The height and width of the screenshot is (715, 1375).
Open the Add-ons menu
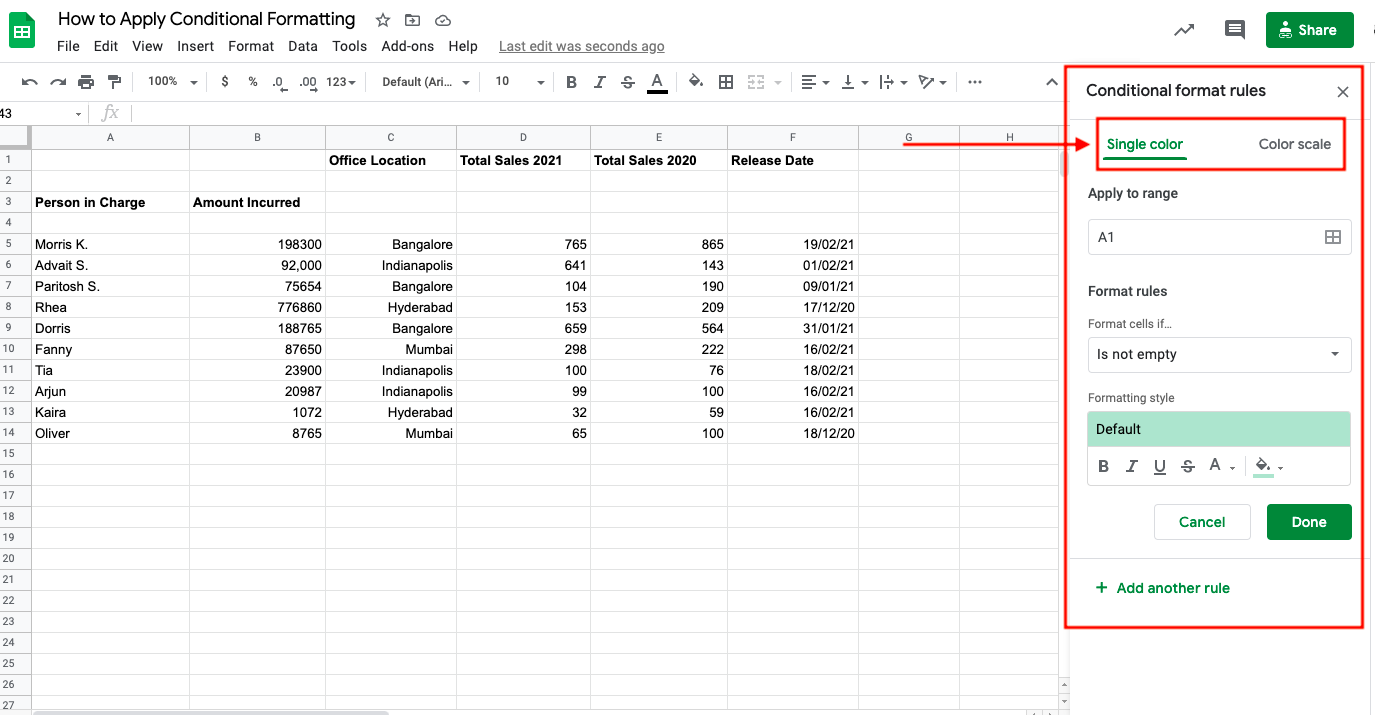tap(408, 46)
